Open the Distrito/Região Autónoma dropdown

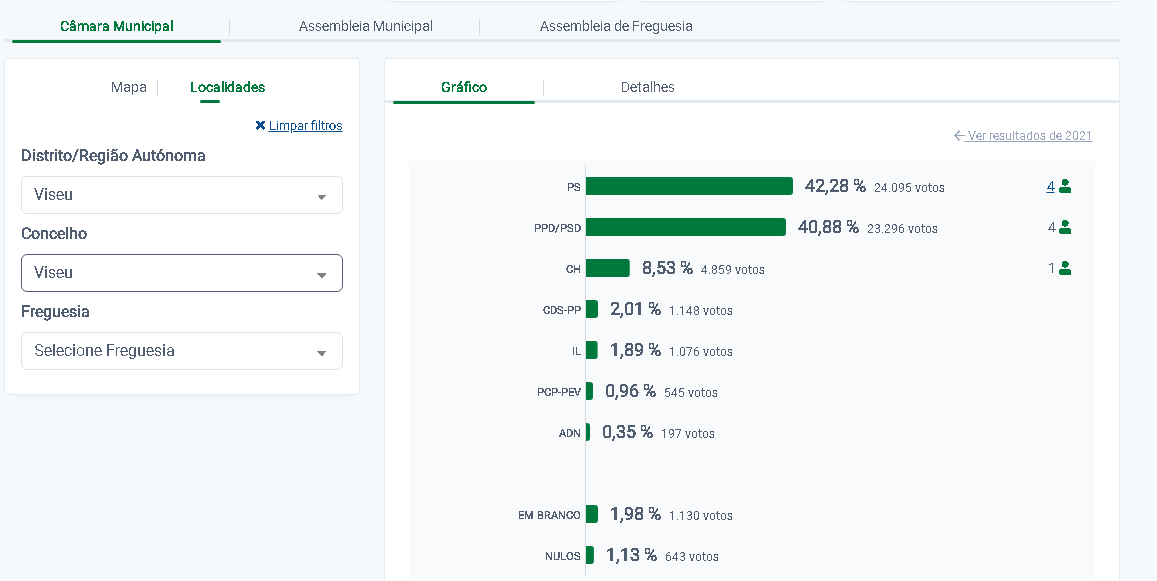point(182,195)
